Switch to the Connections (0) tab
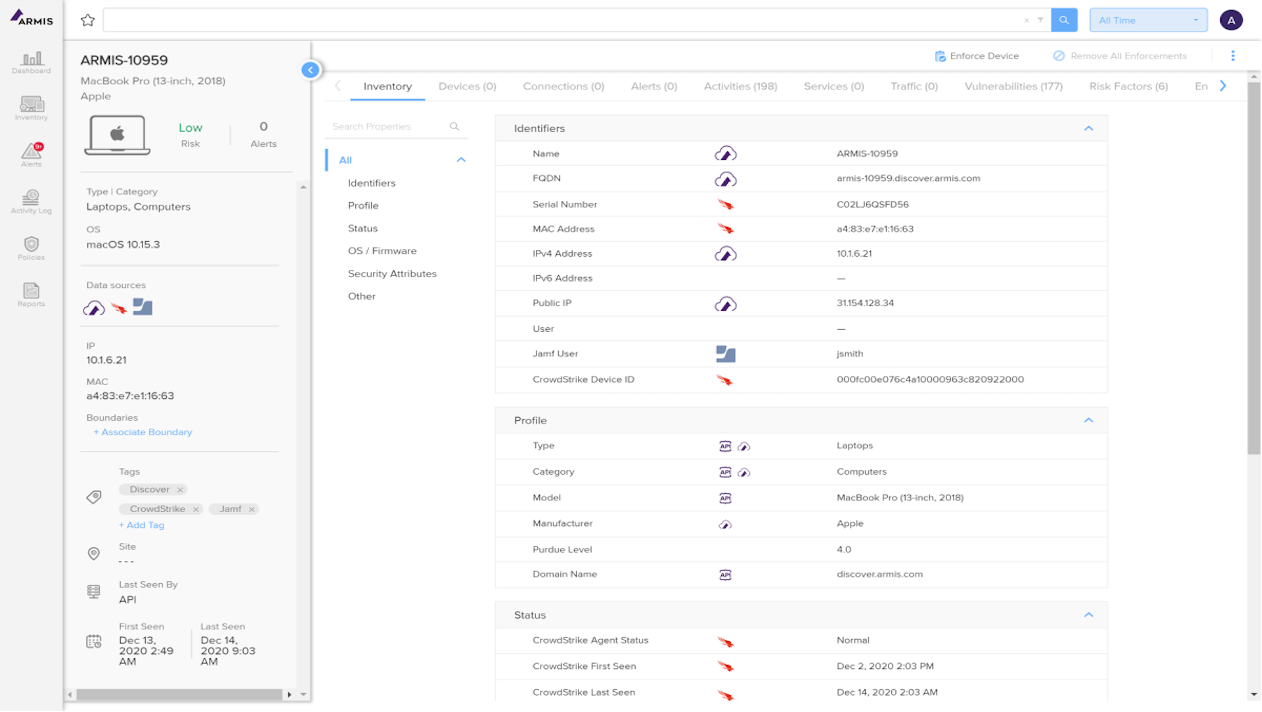 pyautogui.click(x=563, y=86)
